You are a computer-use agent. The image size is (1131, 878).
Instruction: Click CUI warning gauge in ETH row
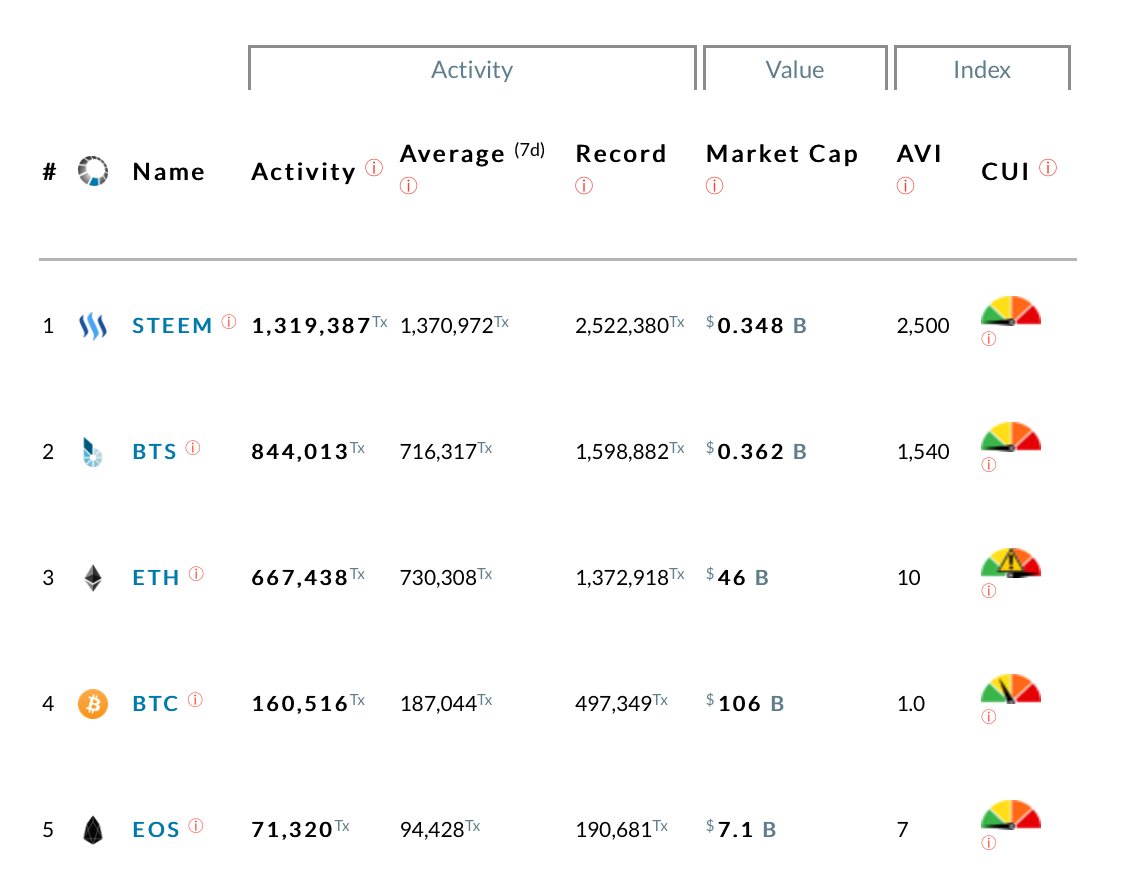point(1011,563)
